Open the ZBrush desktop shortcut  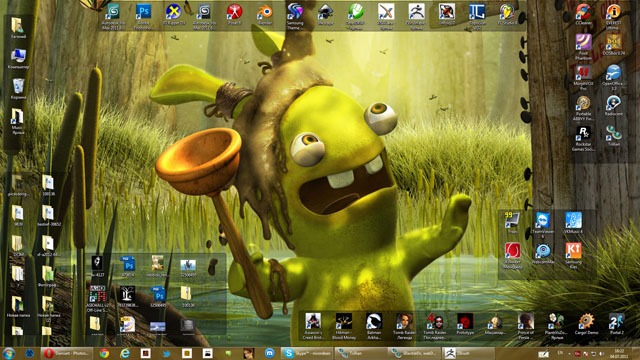[416, 16]
